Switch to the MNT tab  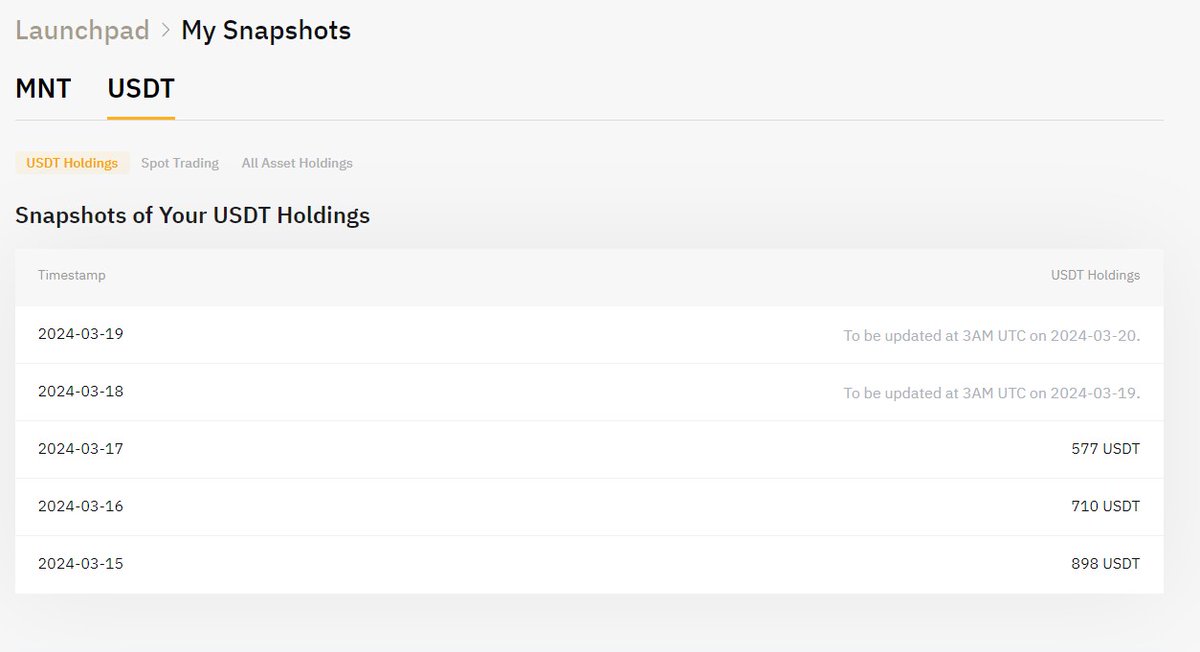click(43, 89)
